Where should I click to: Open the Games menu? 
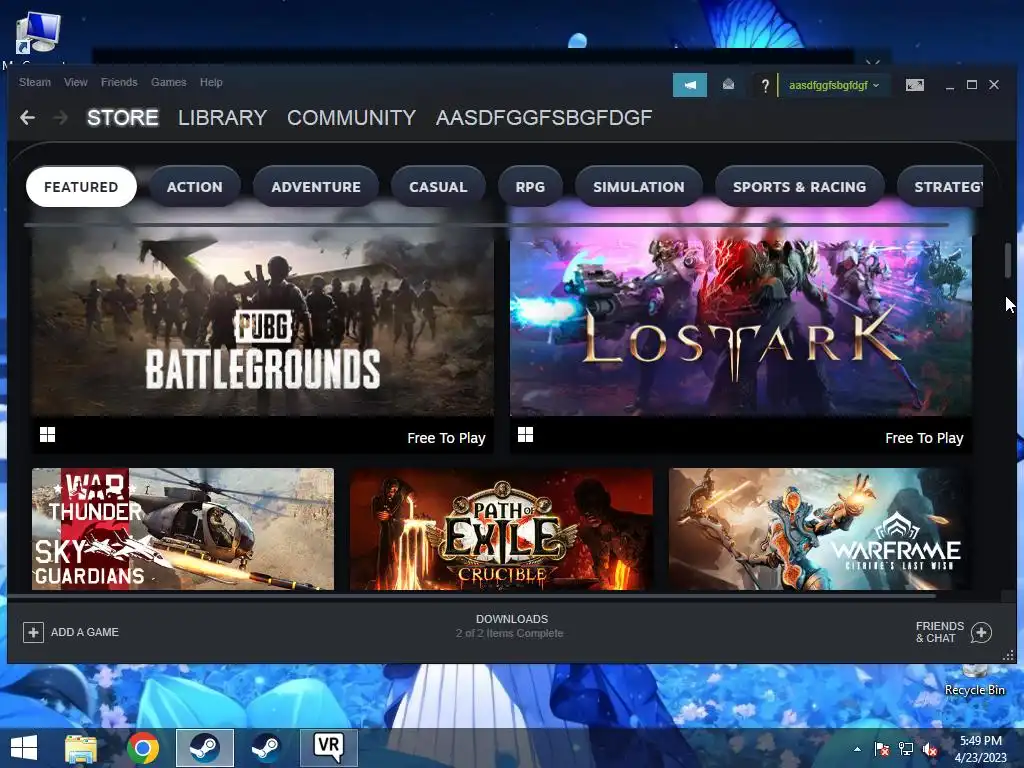(x=168, y=82)
